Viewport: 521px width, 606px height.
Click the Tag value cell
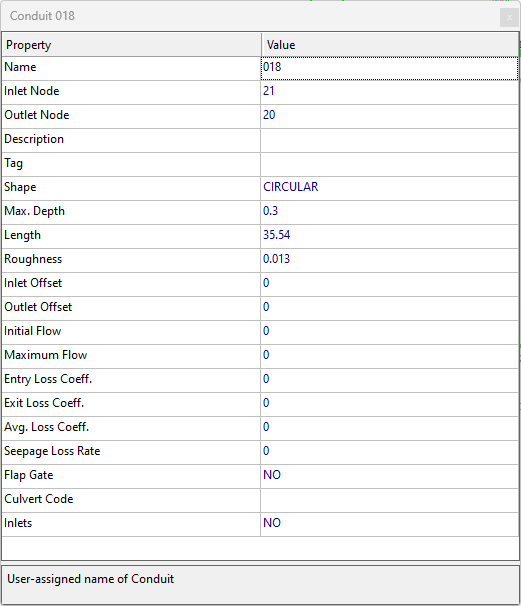click(x=390, y=164)
